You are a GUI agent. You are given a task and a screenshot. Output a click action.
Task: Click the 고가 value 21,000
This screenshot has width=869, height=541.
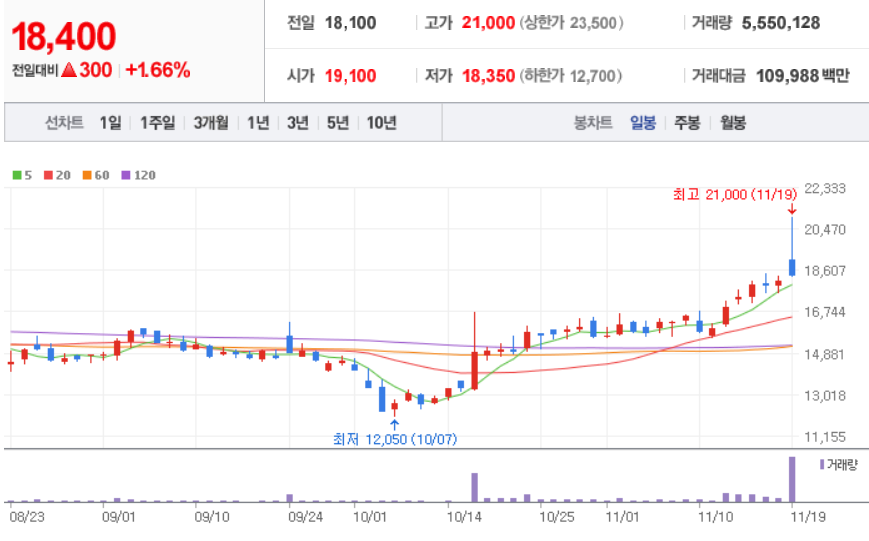tap(488, 23)
